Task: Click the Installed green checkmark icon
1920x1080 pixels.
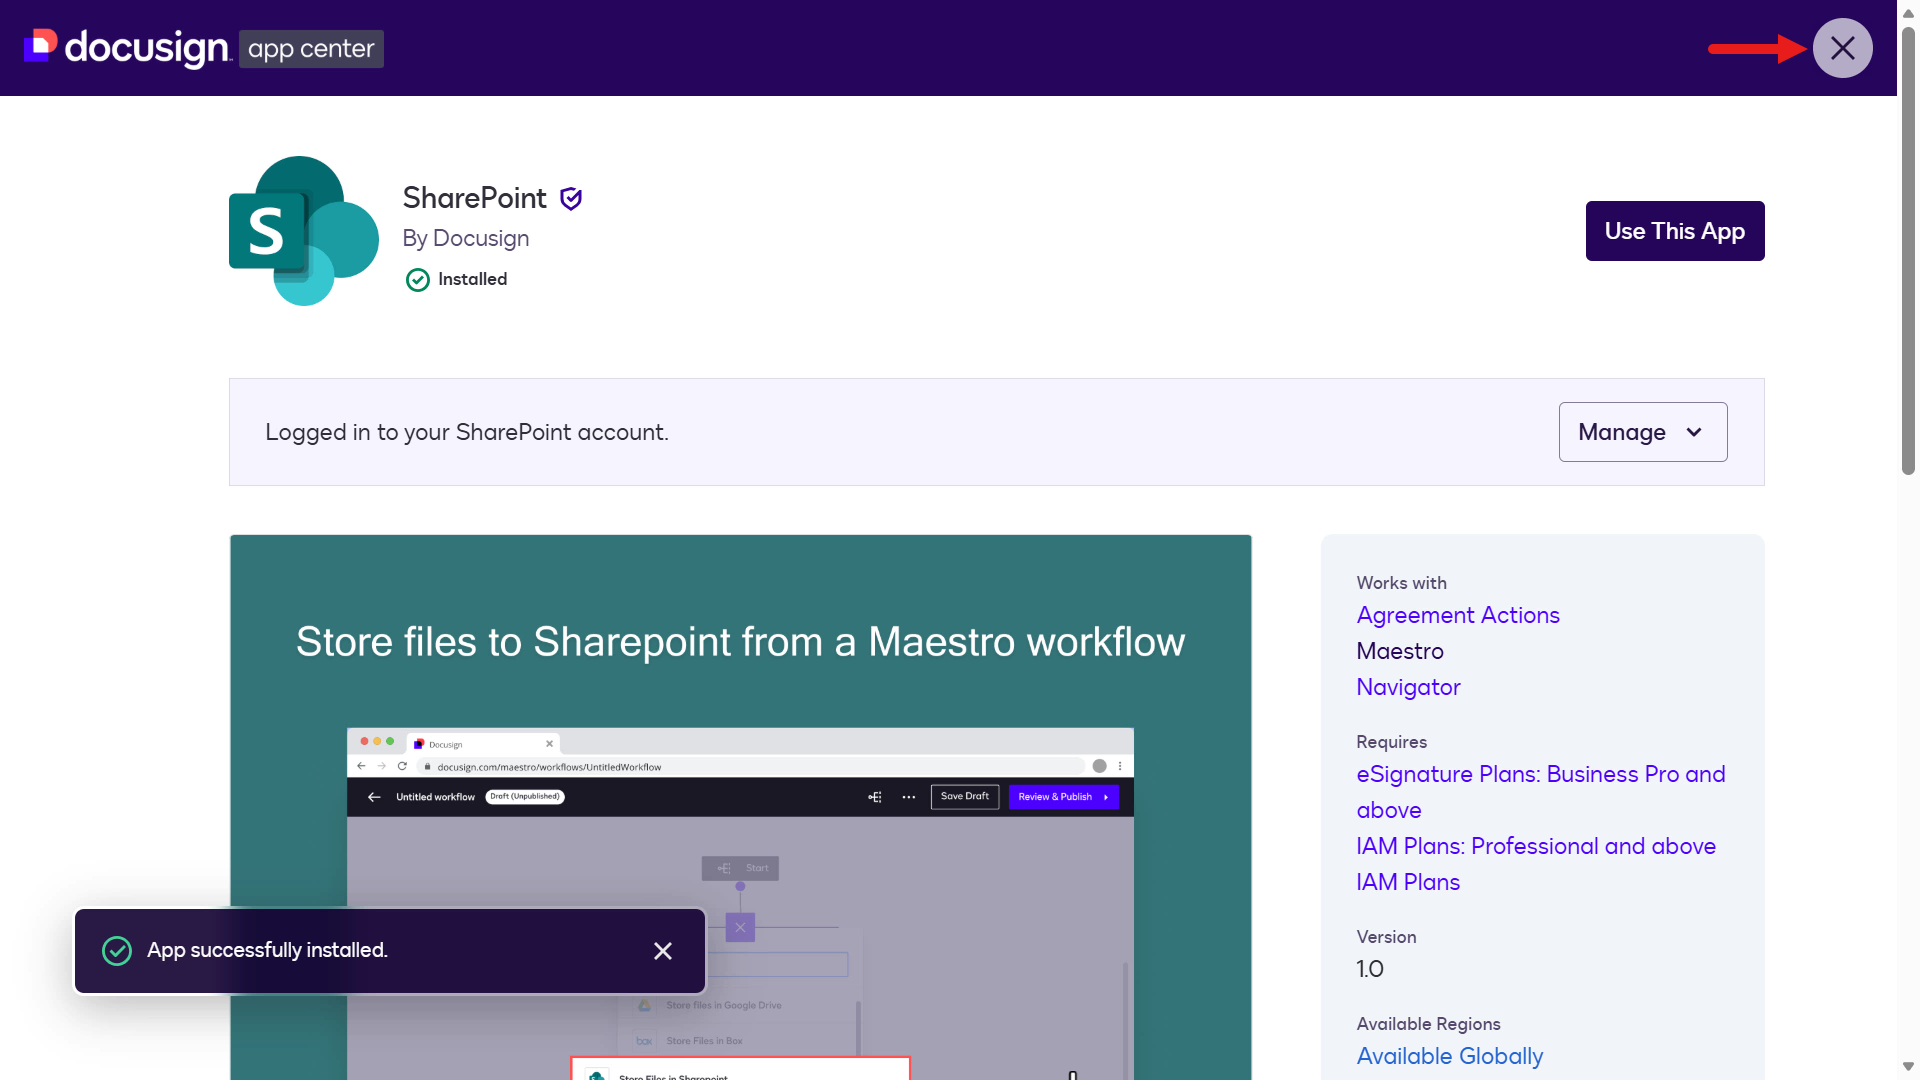Action: pos(418,280)
